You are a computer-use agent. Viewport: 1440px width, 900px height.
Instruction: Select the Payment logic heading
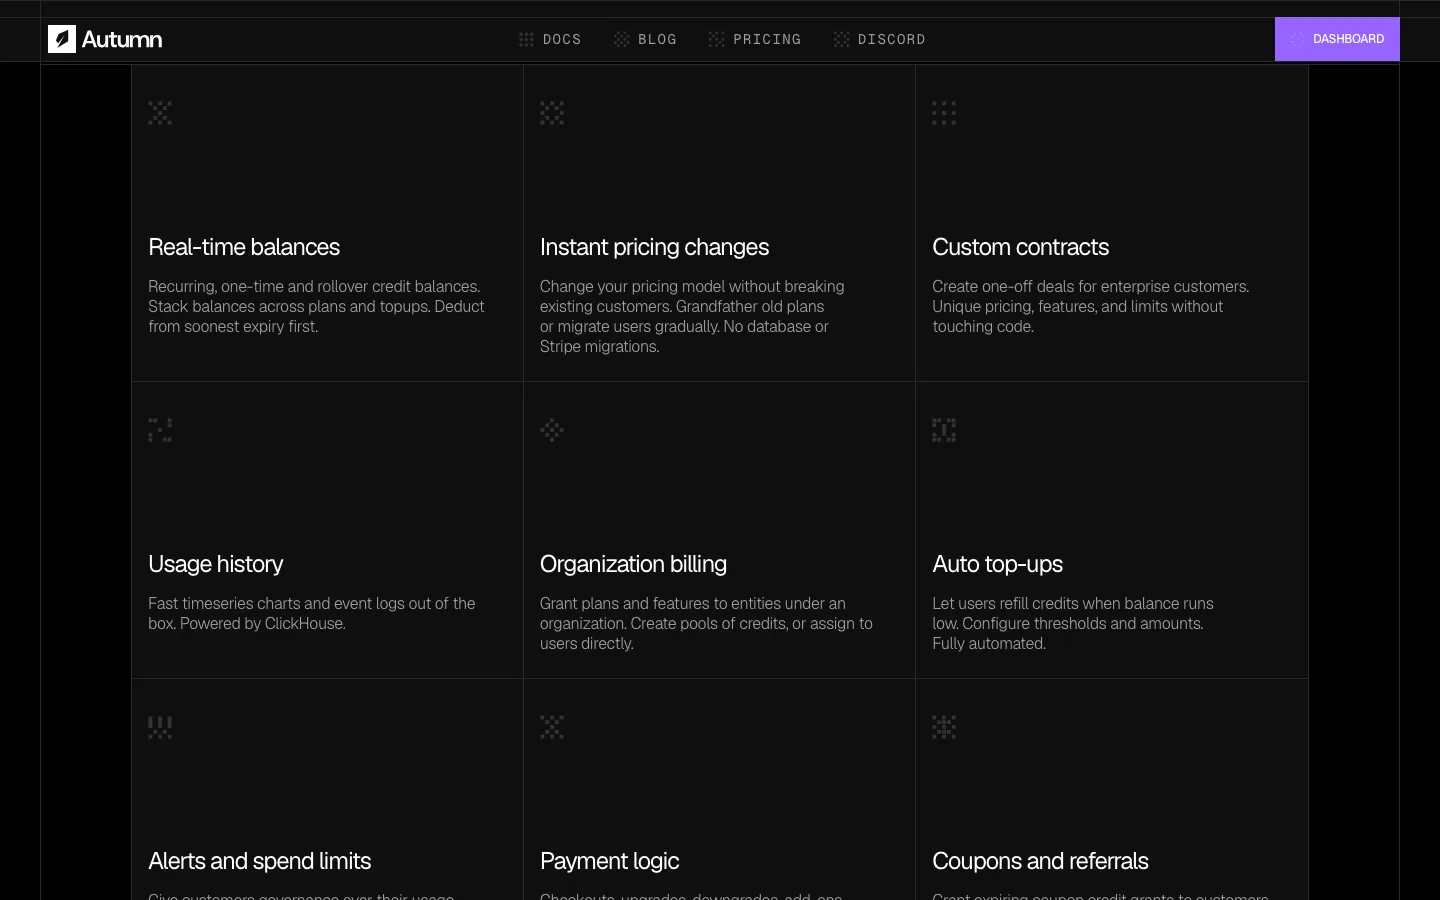609,861
